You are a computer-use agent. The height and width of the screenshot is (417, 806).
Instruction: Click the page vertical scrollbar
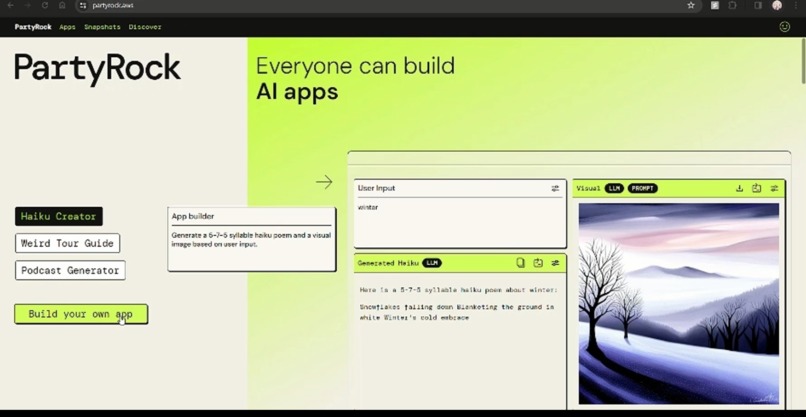pos(802,62)
